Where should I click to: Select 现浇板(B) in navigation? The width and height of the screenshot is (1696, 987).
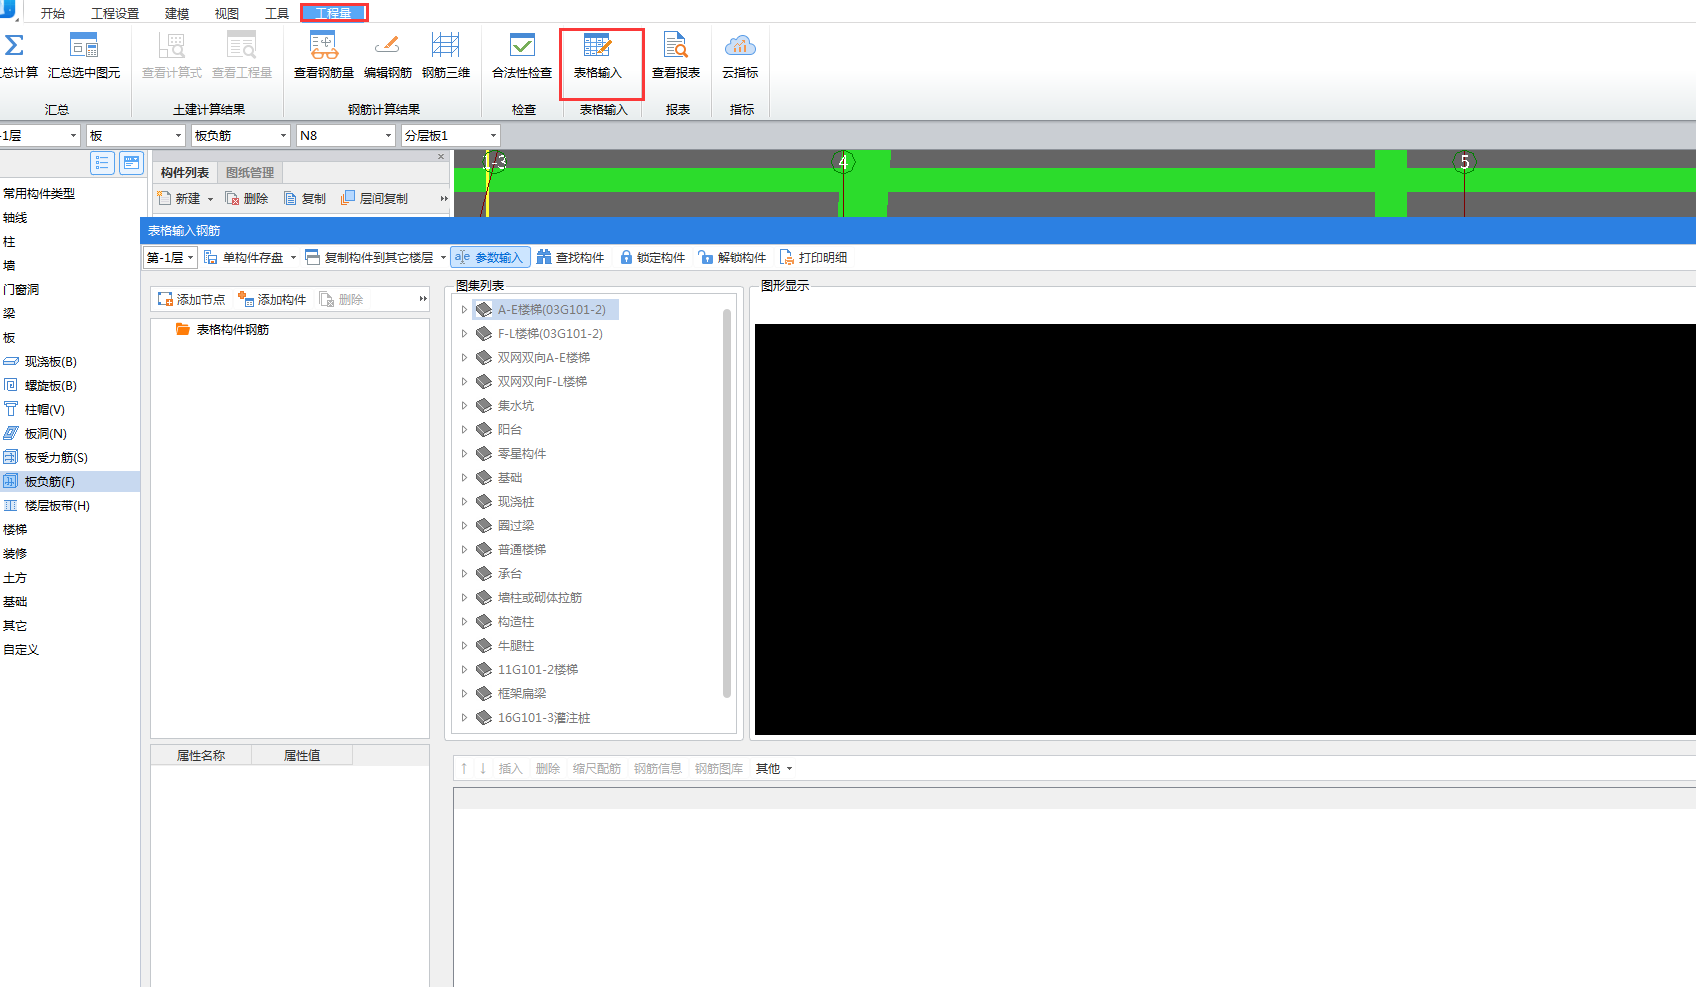pos(50,361)
